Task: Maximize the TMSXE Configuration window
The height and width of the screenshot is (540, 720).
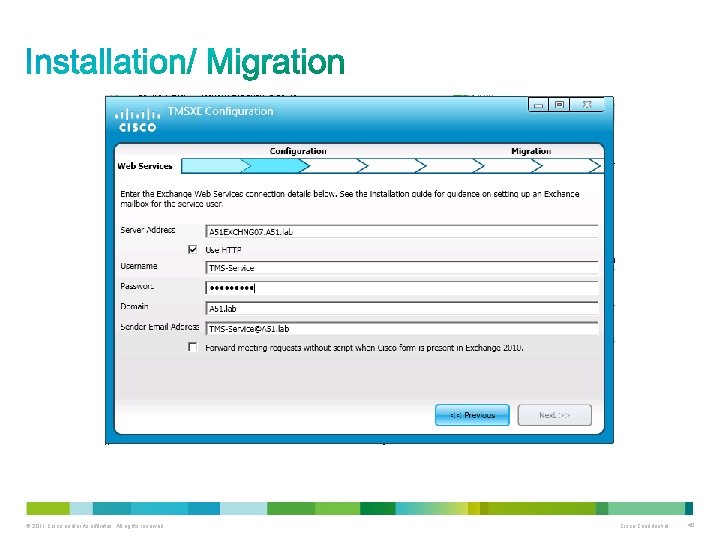Action: coord(559,105)
